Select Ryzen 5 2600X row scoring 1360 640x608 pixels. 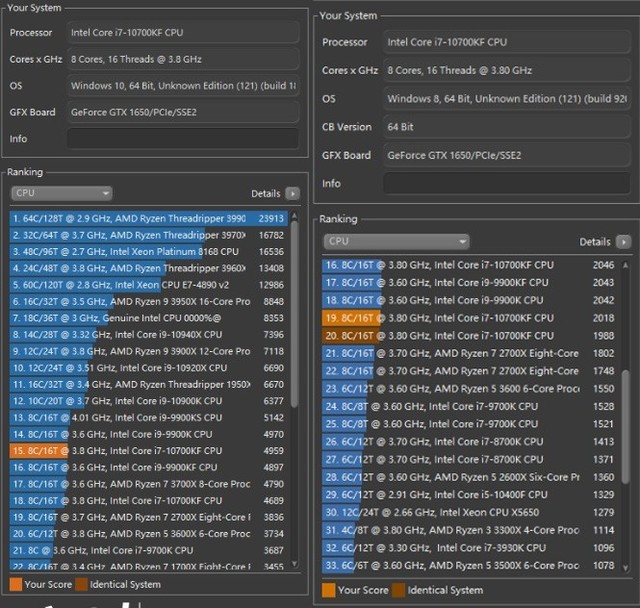(470, 477)
